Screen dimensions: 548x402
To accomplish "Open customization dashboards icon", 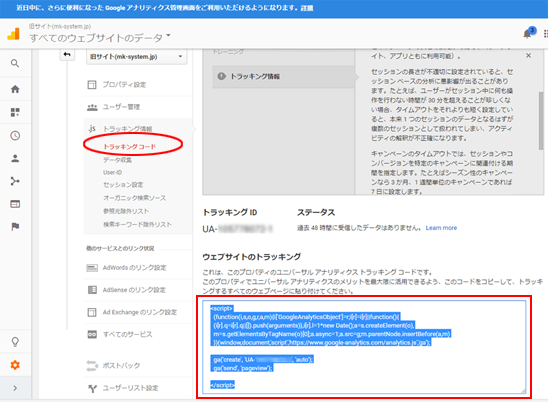I will pos(15,112).
